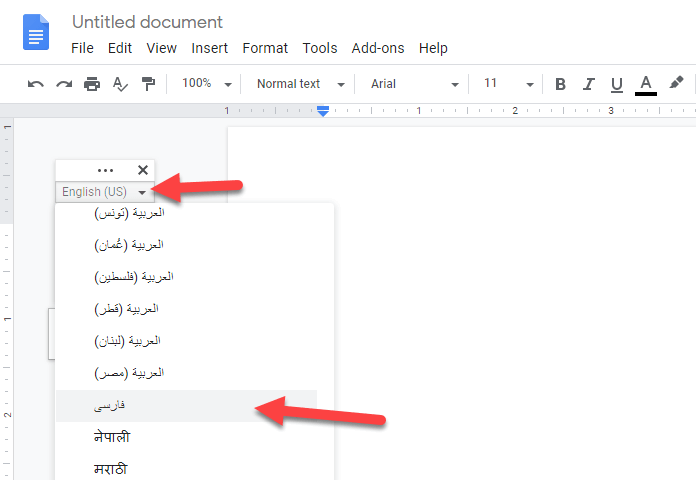Click the three-dot handle on language panel
Screen dimensions: 696x480
[105, 171]
